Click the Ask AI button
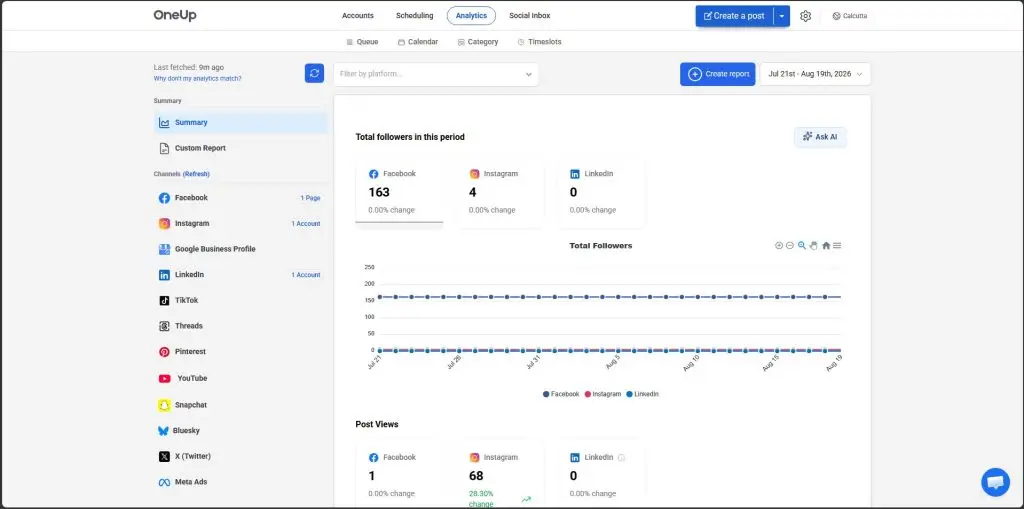The width and height of the screenshot is (1024, 509). (x=820, y=137)
